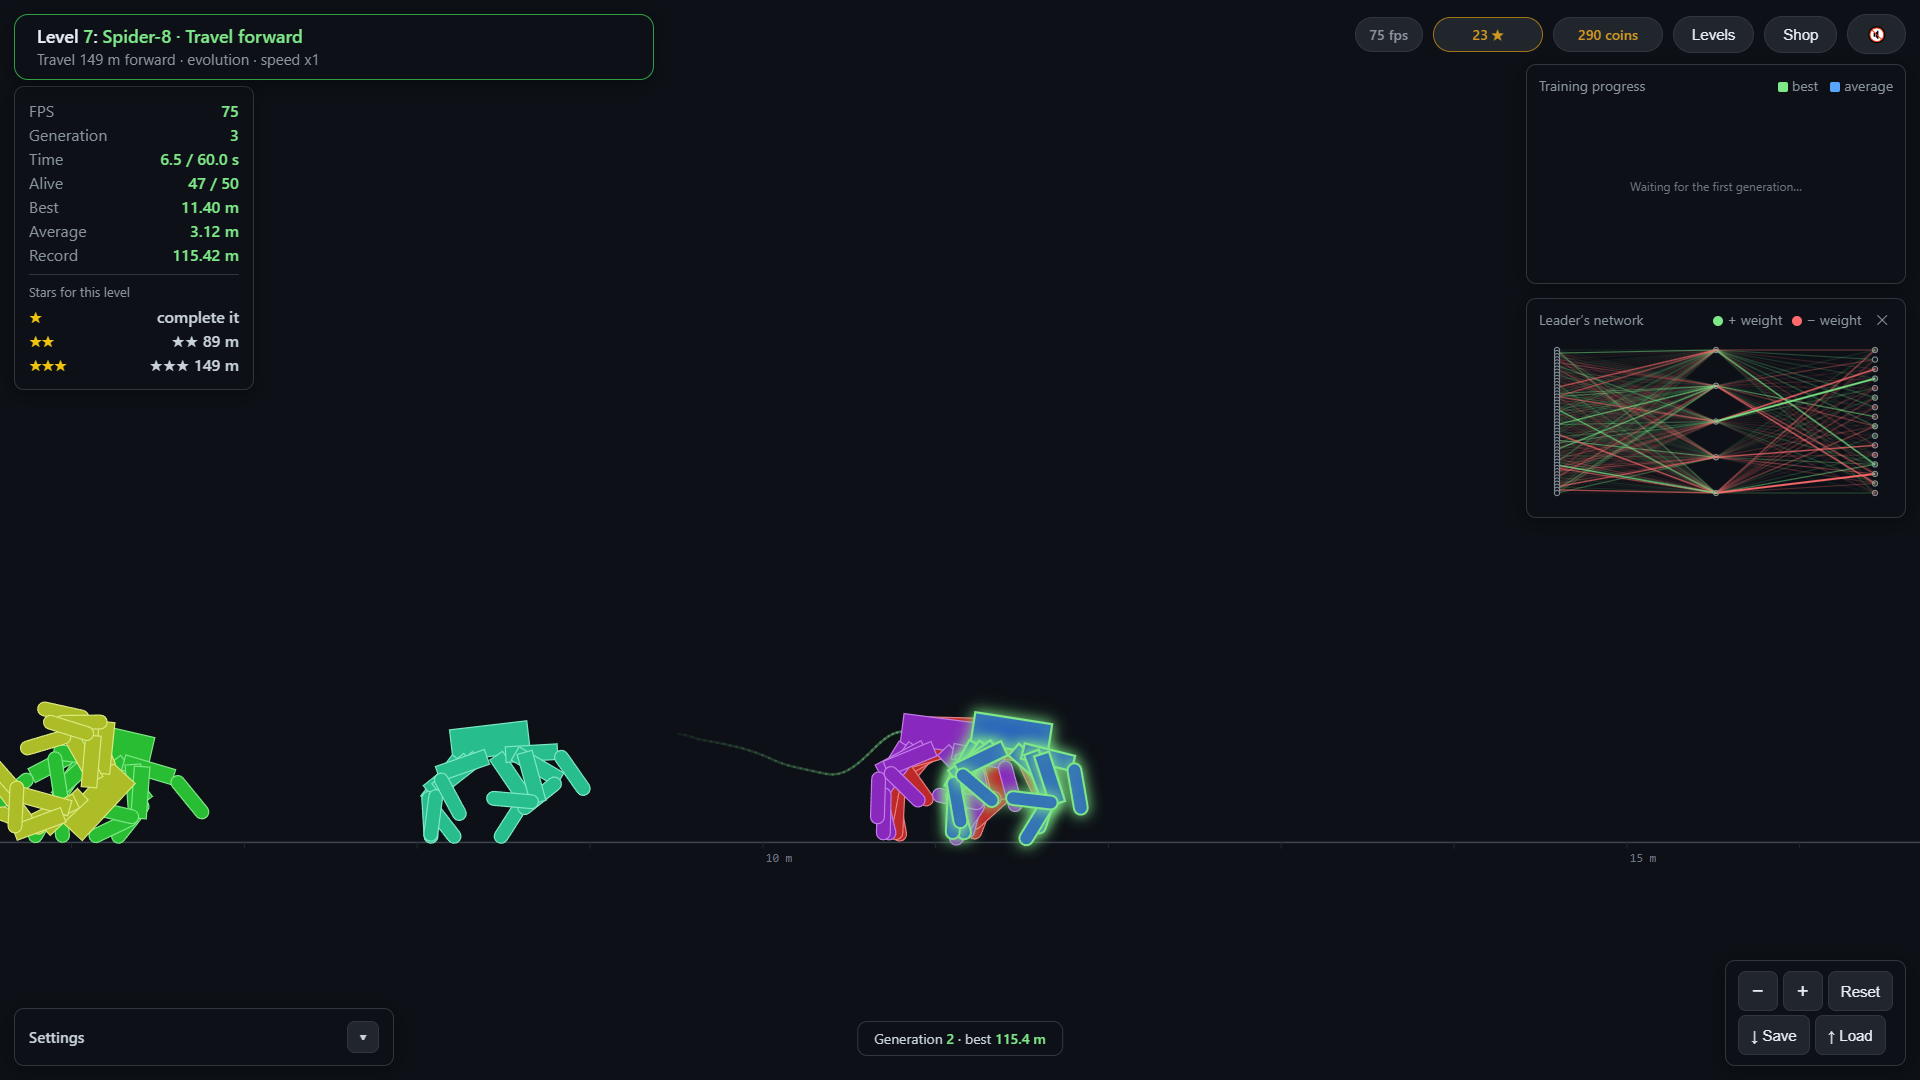
Task: Click the green '+ weight' legend dot
Action: tap(1718, 321)
